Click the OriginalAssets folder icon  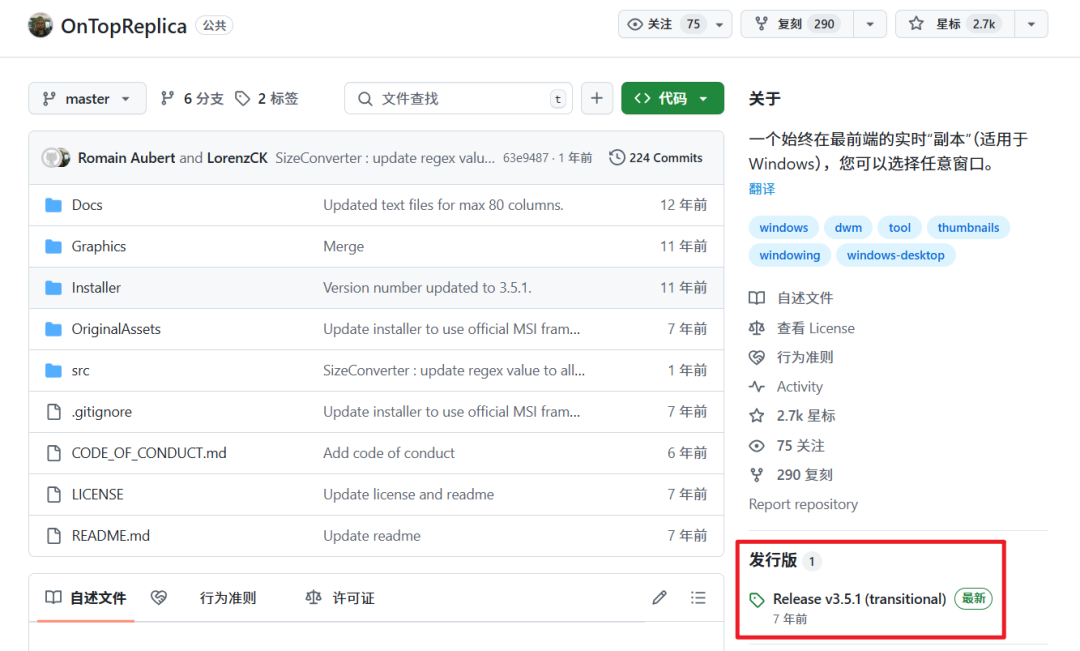(x=53, y=329)
